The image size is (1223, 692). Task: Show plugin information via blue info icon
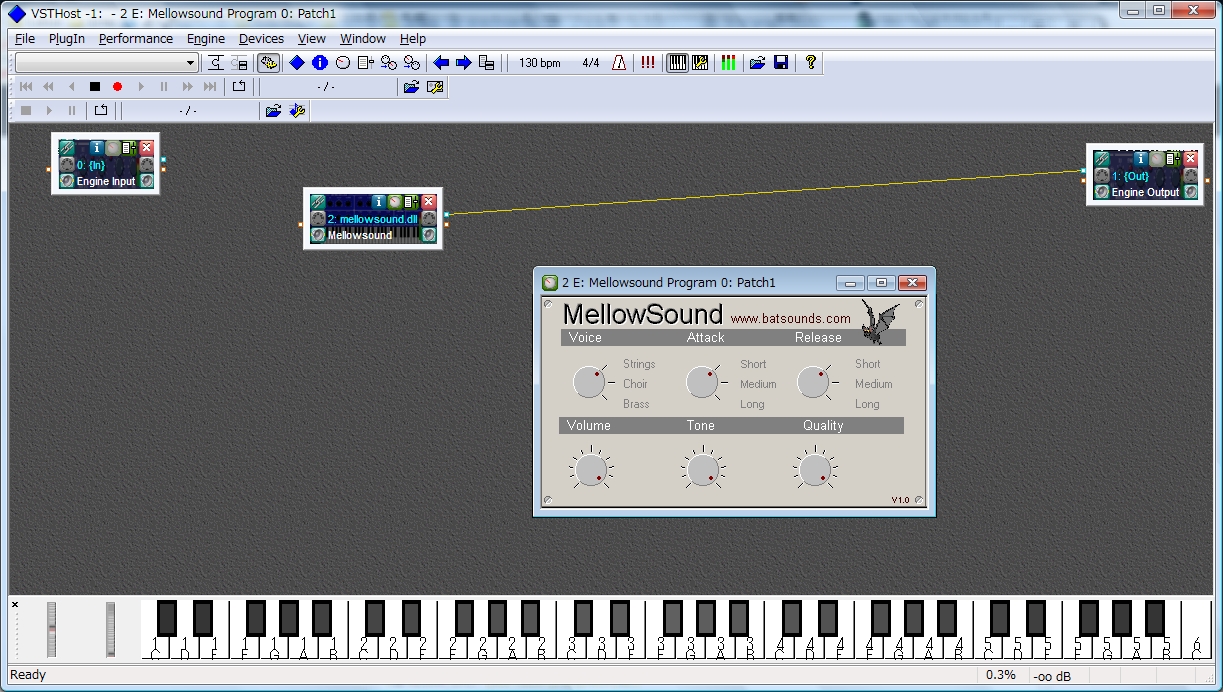tap(320, 63)
